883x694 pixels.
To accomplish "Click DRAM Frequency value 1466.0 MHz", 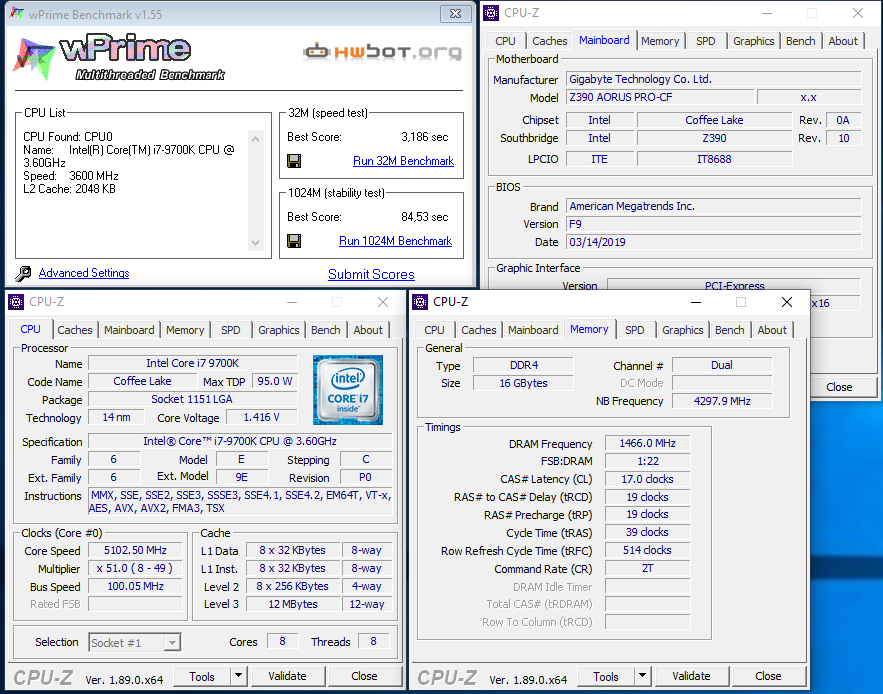I will coord(648,443).
